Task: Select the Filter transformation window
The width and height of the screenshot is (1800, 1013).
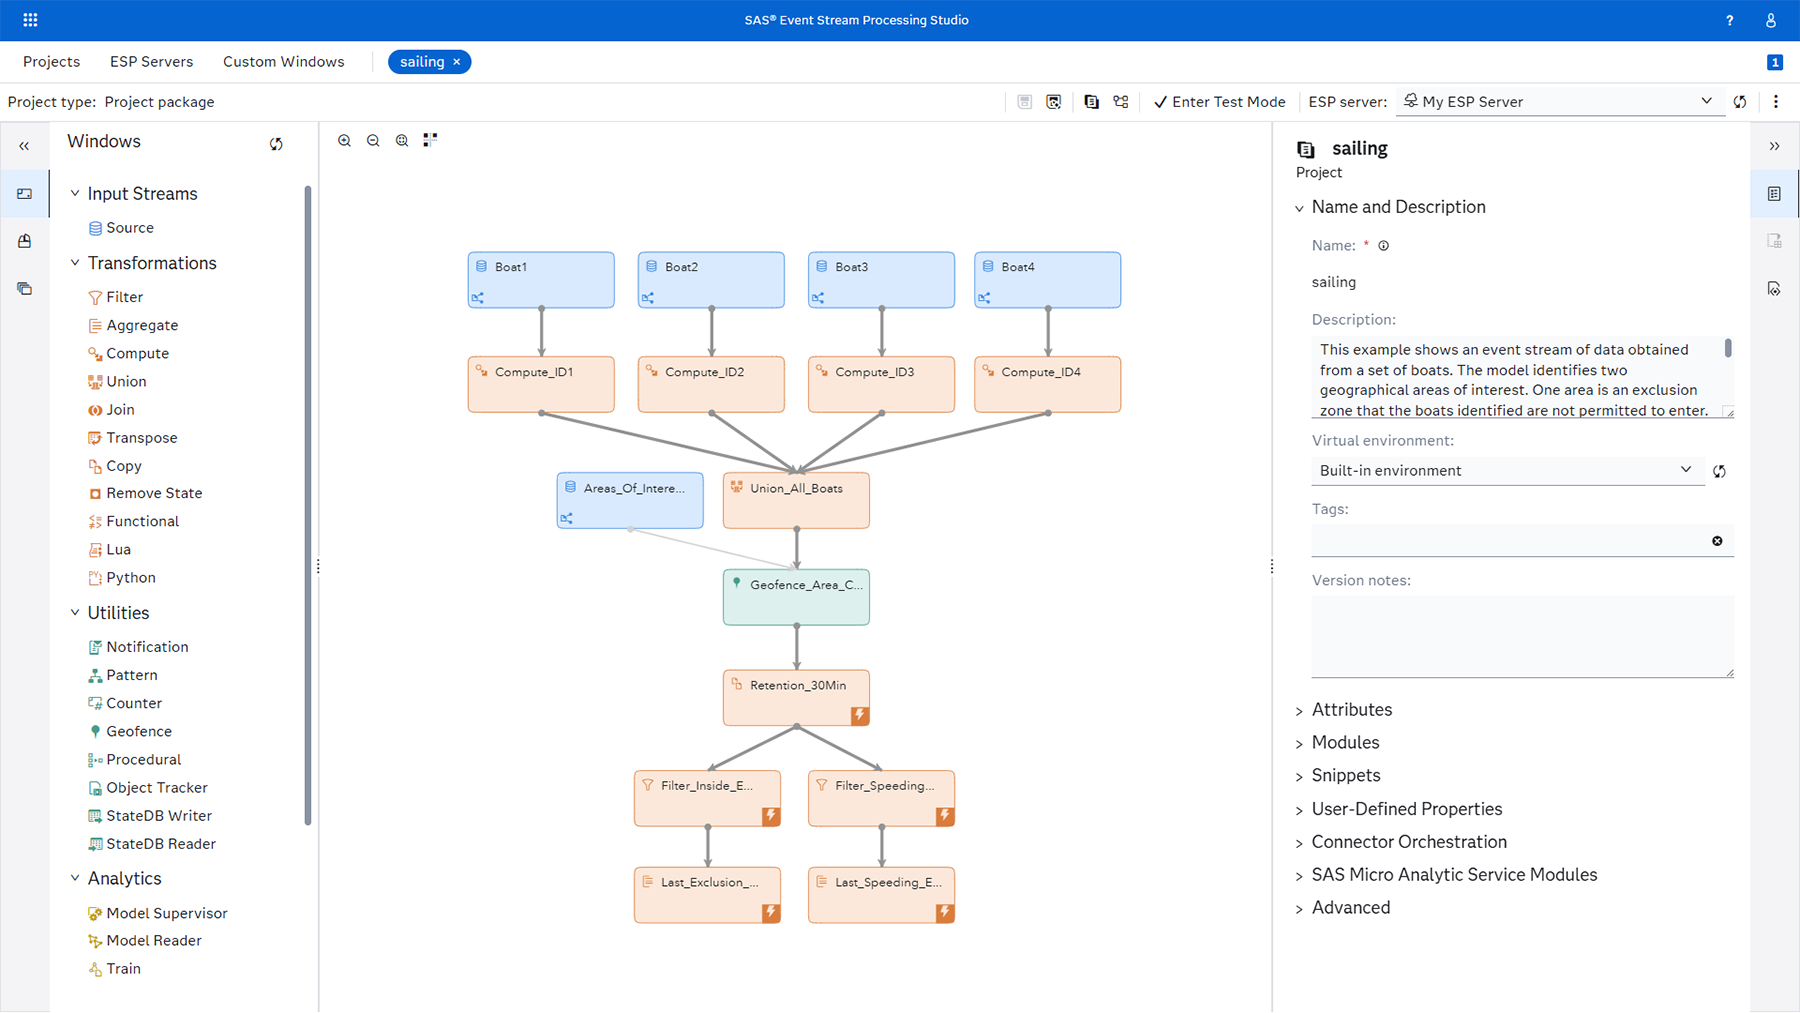Action: (126, 296)
